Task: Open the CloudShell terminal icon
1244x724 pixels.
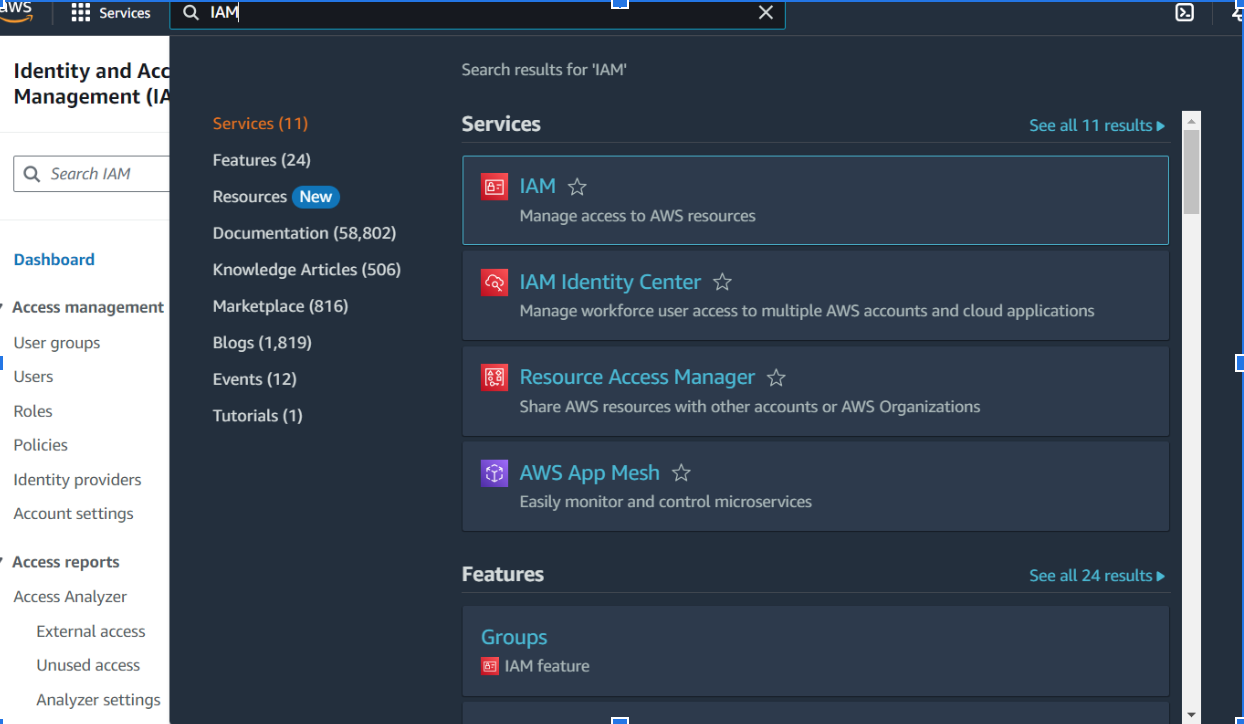Action: point(1184,13)
